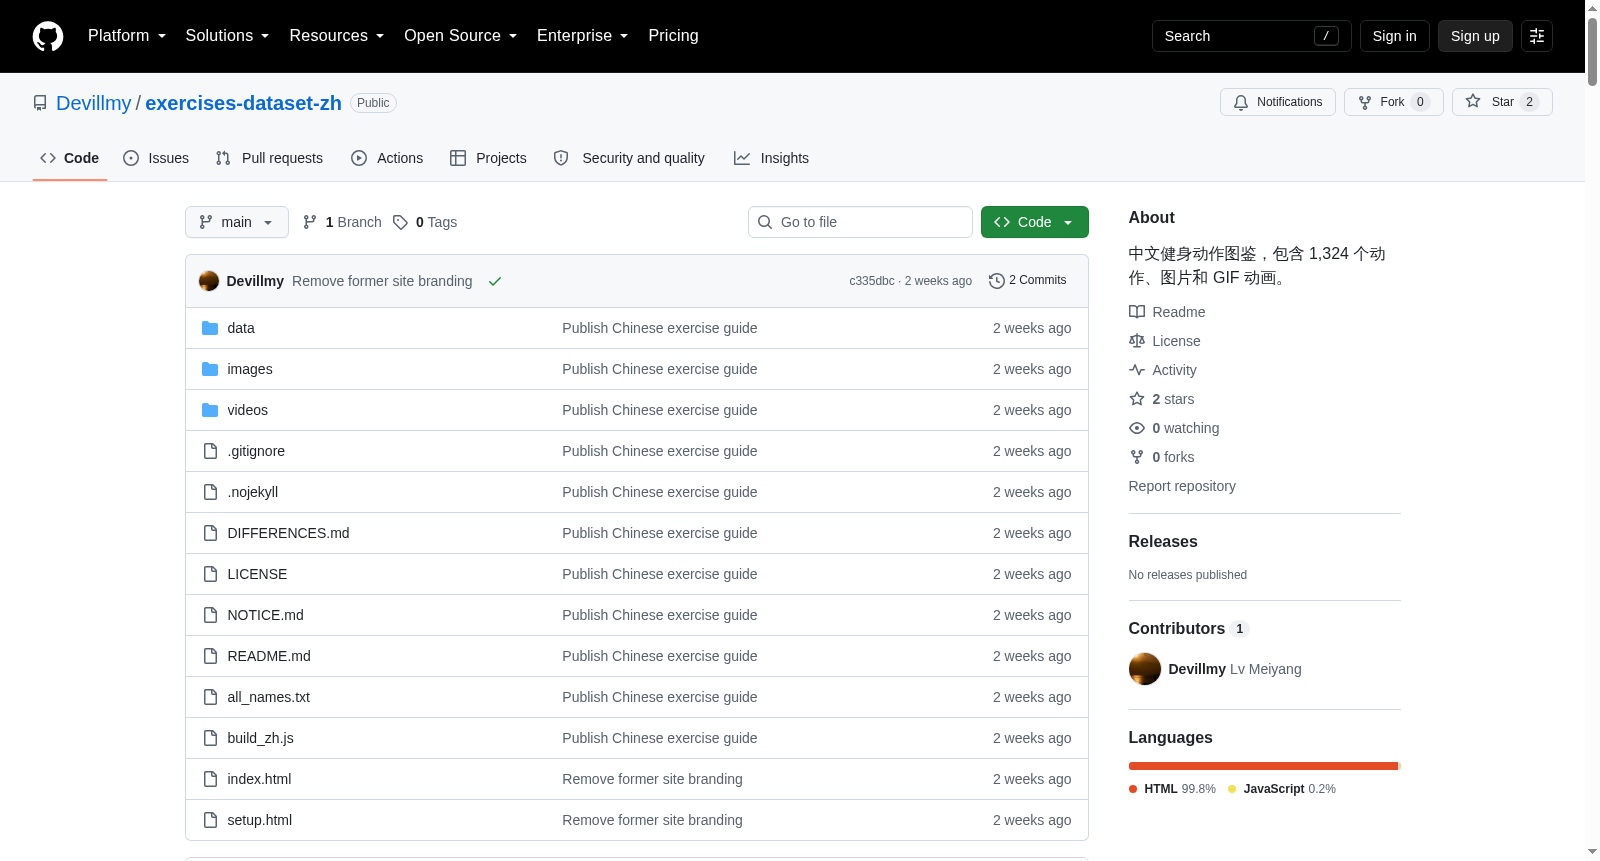This screenshot has width=1600, height=861.
Task: Click the Search field in the header
Action: [1252, 36]
